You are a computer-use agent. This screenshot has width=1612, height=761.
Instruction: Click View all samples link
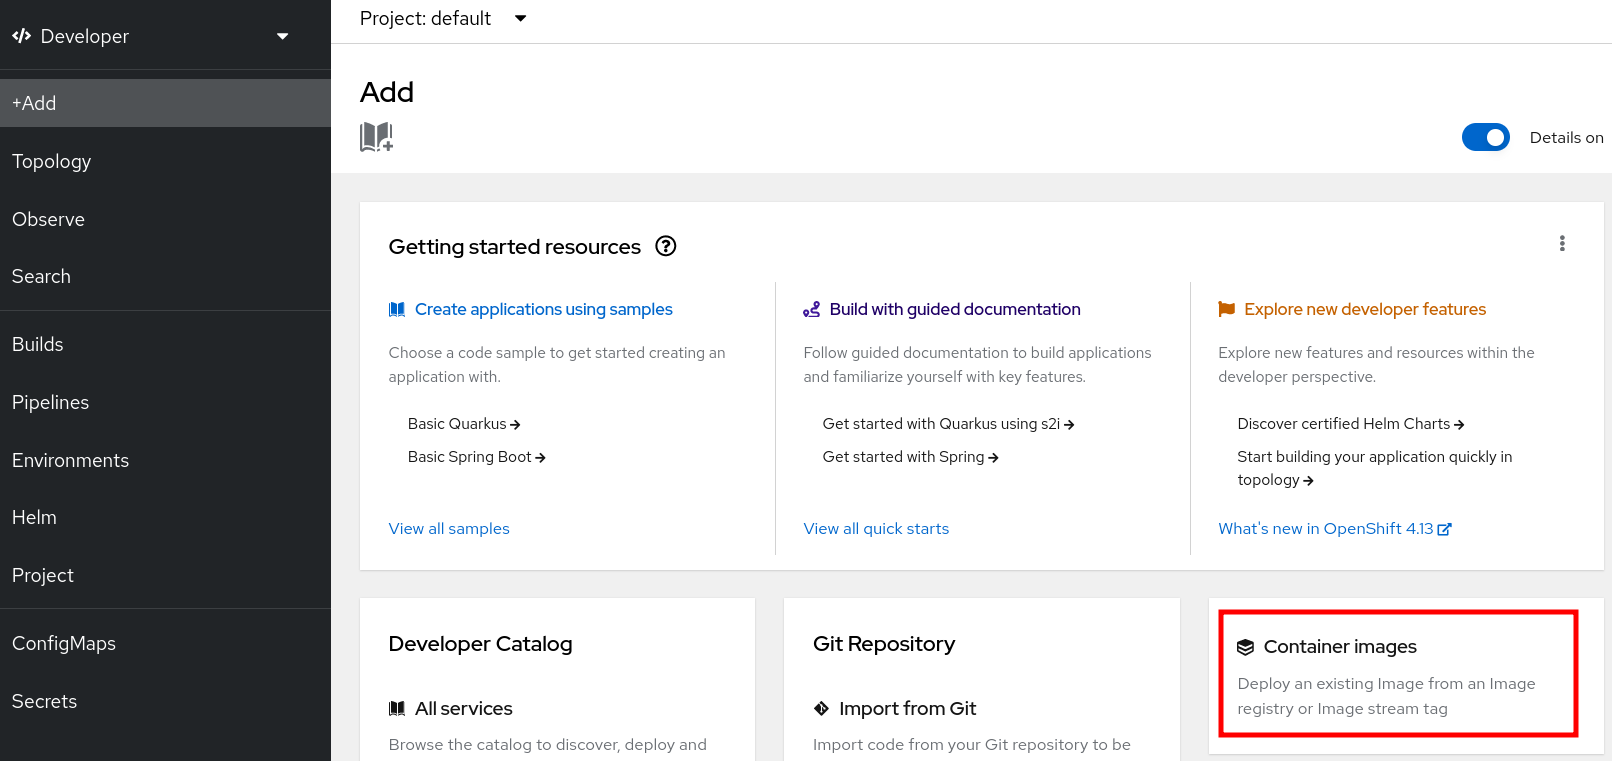pos(449,528)
